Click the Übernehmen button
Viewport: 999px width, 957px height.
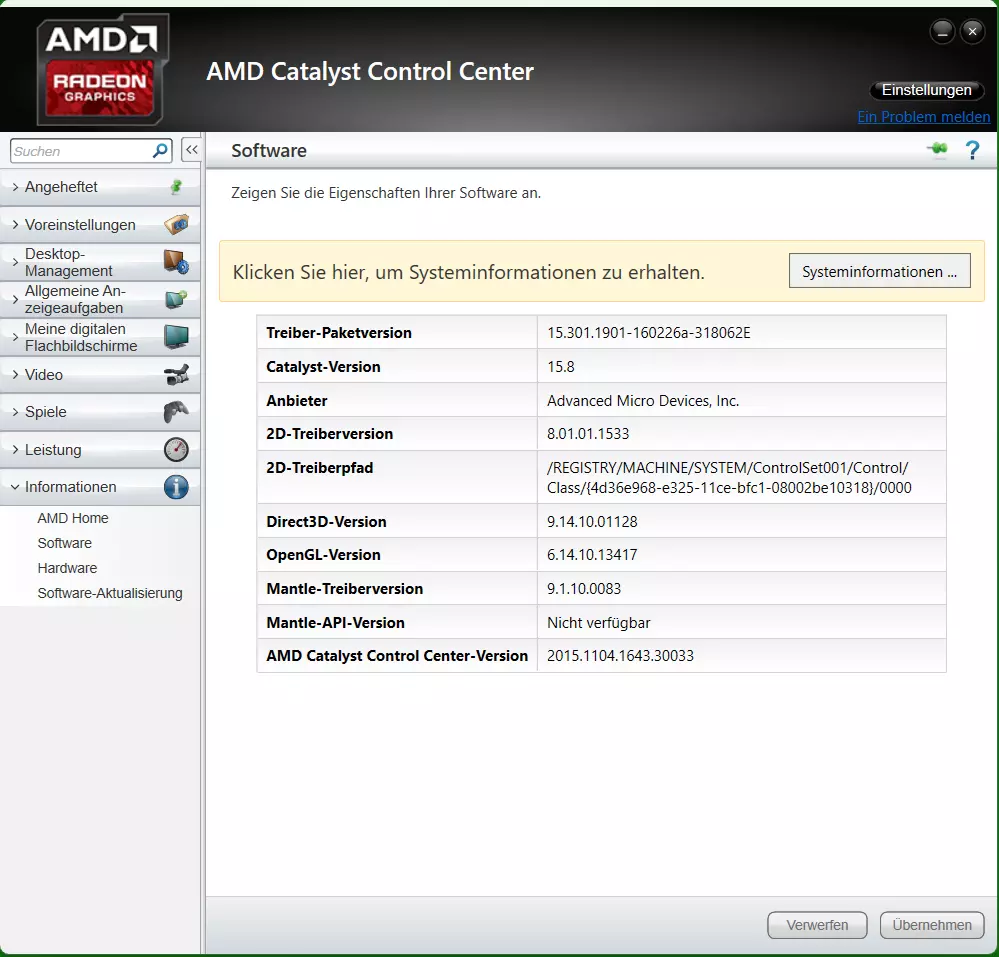931,925
